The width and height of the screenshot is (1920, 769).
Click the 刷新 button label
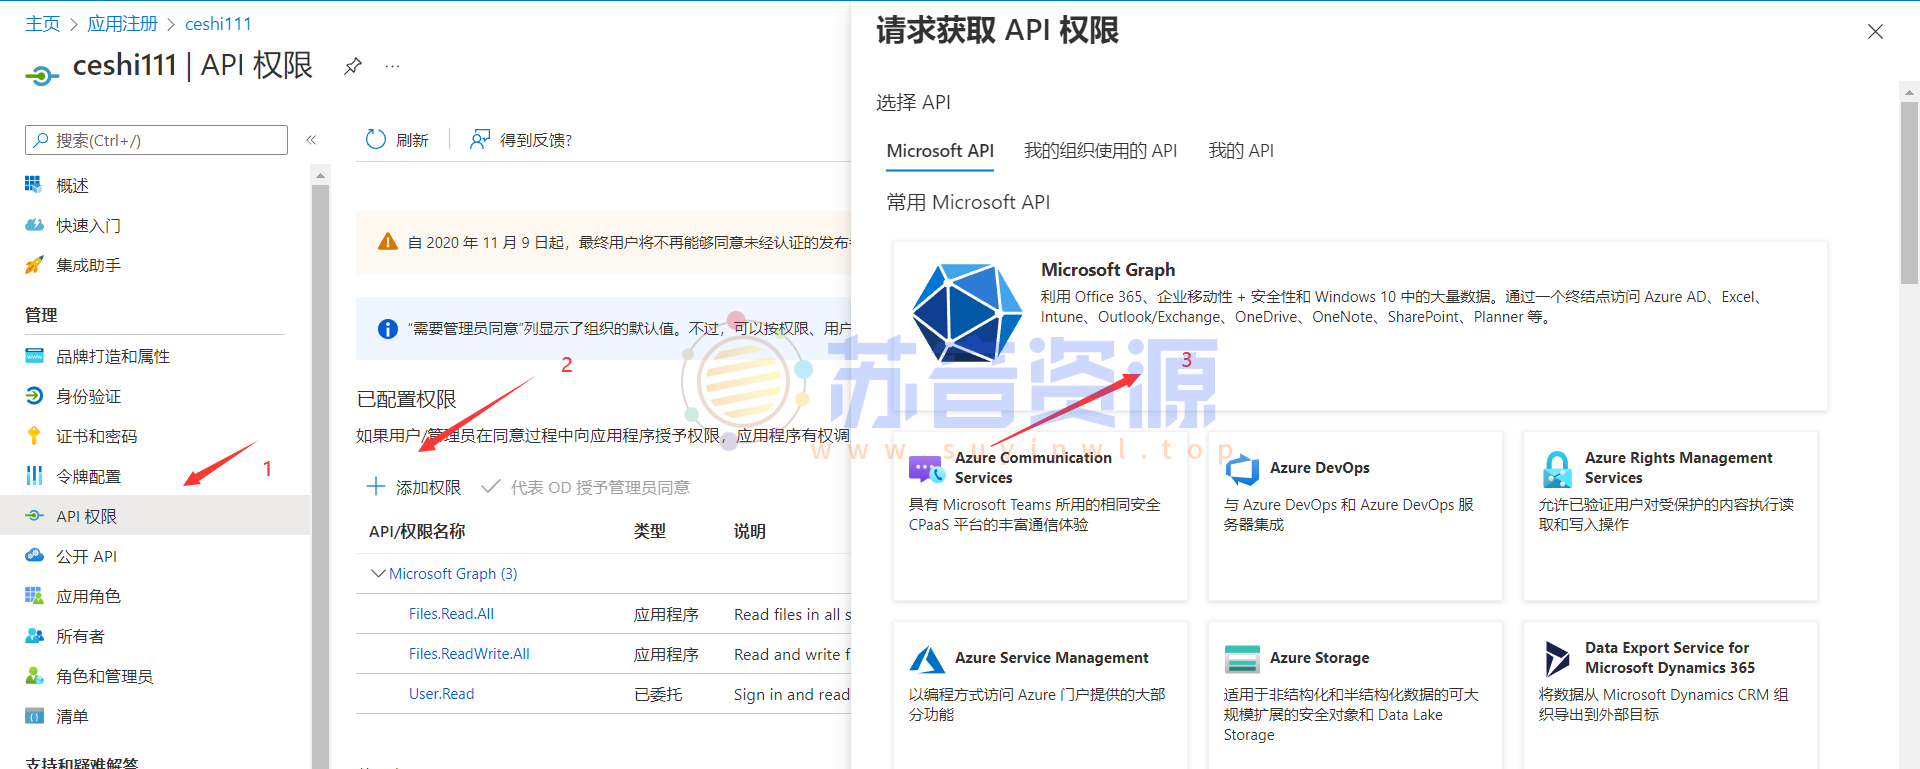coord(412,140)
